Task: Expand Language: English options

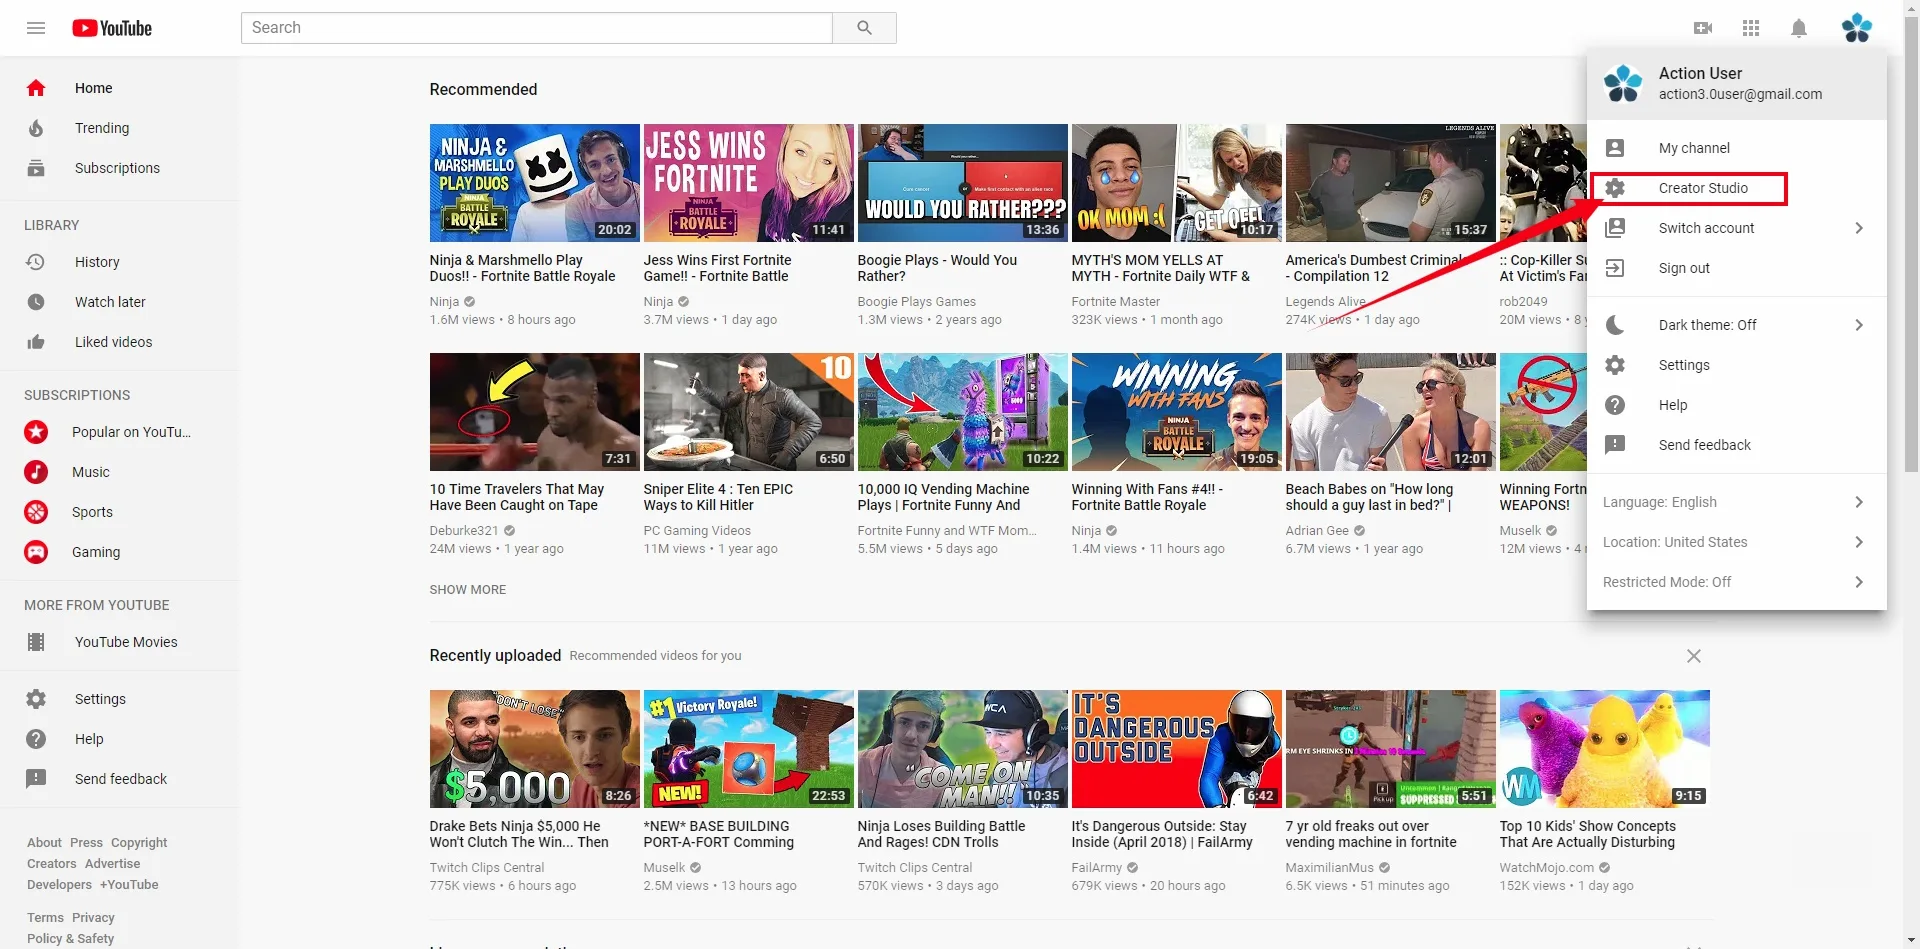Action: [1737, 502]
